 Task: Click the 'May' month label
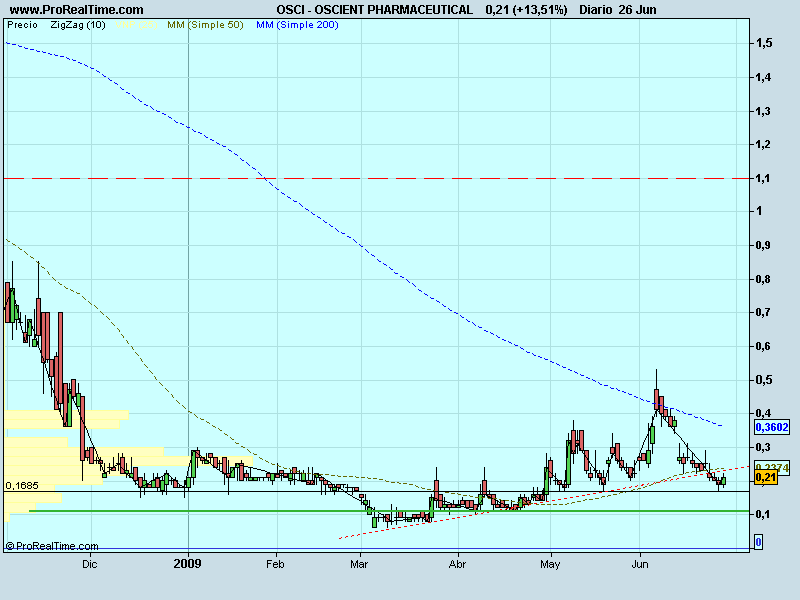(550, 564)
